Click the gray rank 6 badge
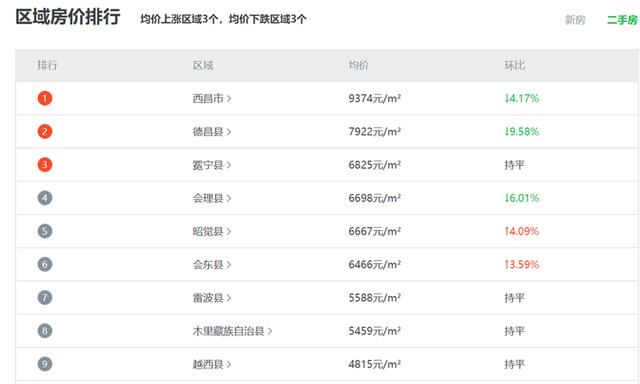Image resolution: width=640 pixels, height=384 pixels. click(45, 264)
